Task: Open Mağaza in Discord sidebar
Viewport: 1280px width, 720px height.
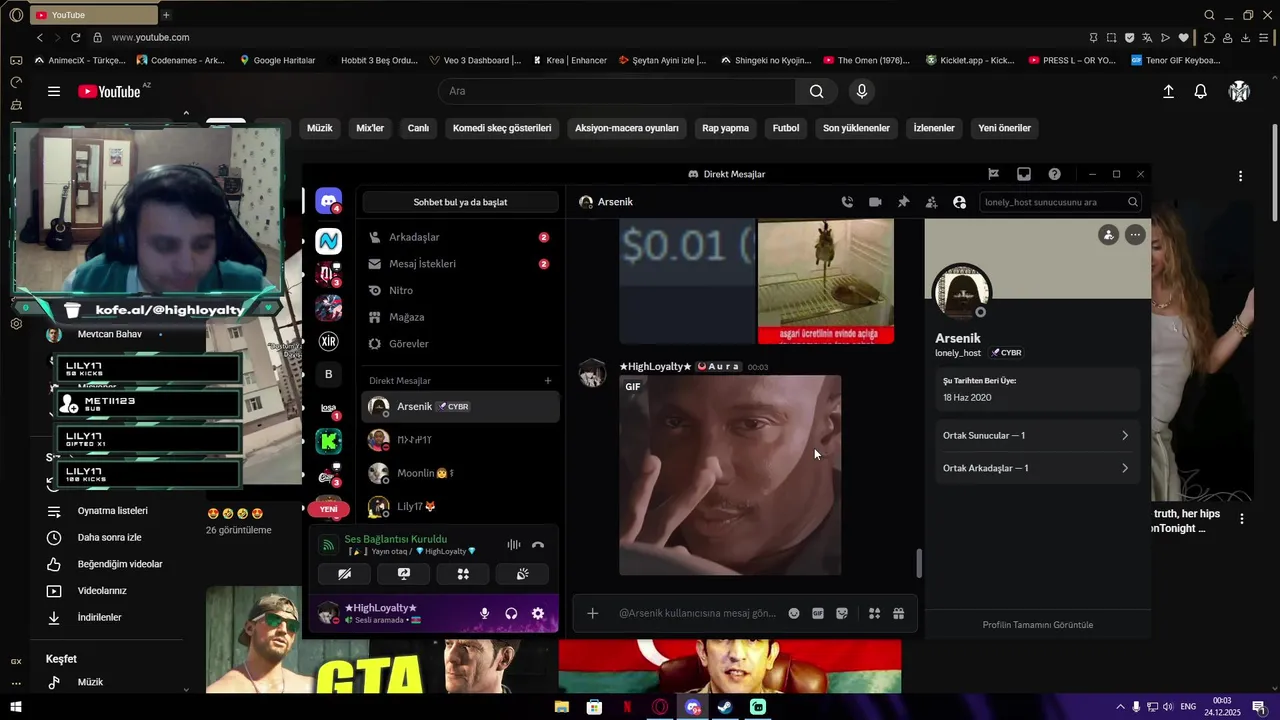Action: [460, 317]
